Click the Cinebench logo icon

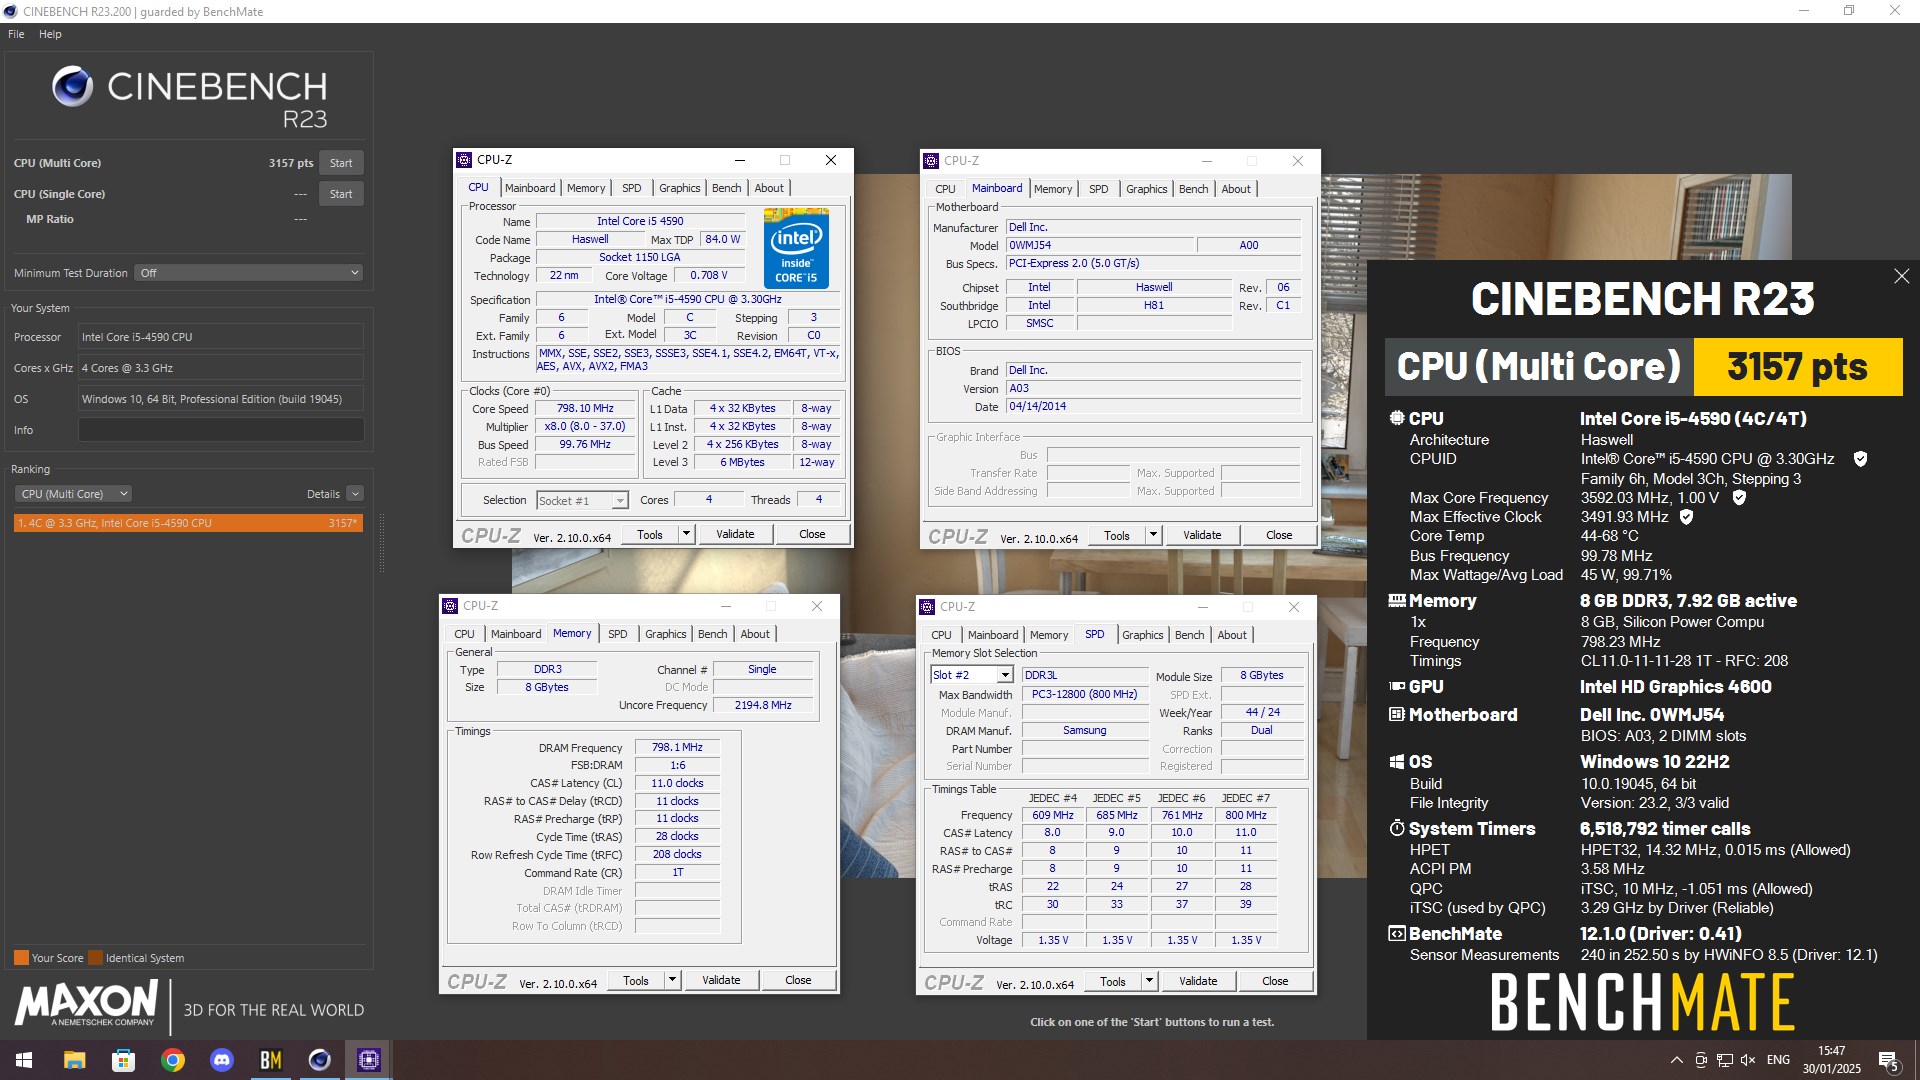click(x=72, y=87)
